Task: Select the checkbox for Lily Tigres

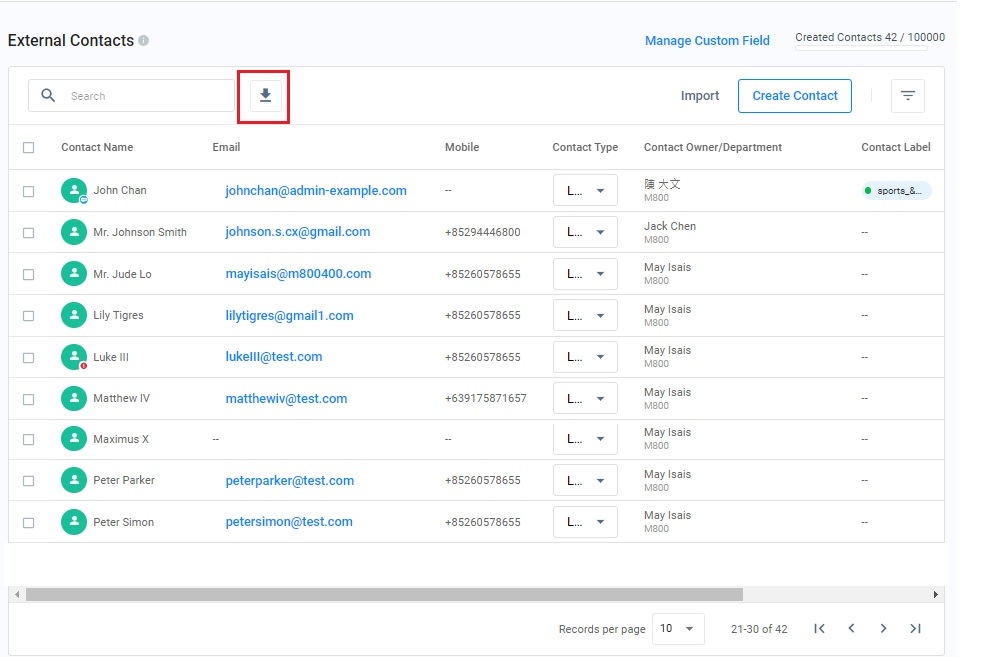Action: [x=28, y=316]
